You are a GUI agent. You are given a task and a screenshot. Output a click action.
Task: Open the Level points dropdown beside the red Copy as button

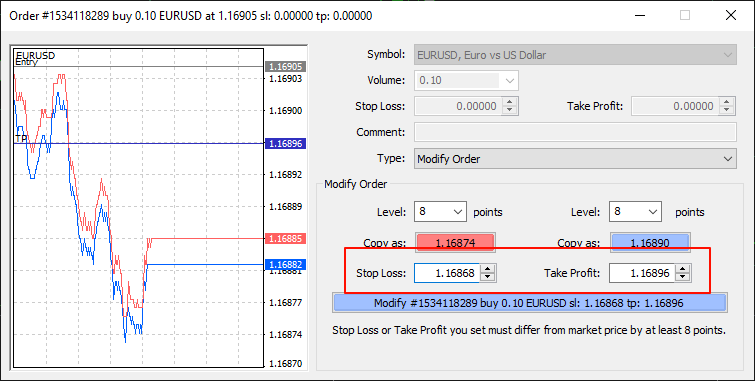pyautogui.click(x=440, y=211)
